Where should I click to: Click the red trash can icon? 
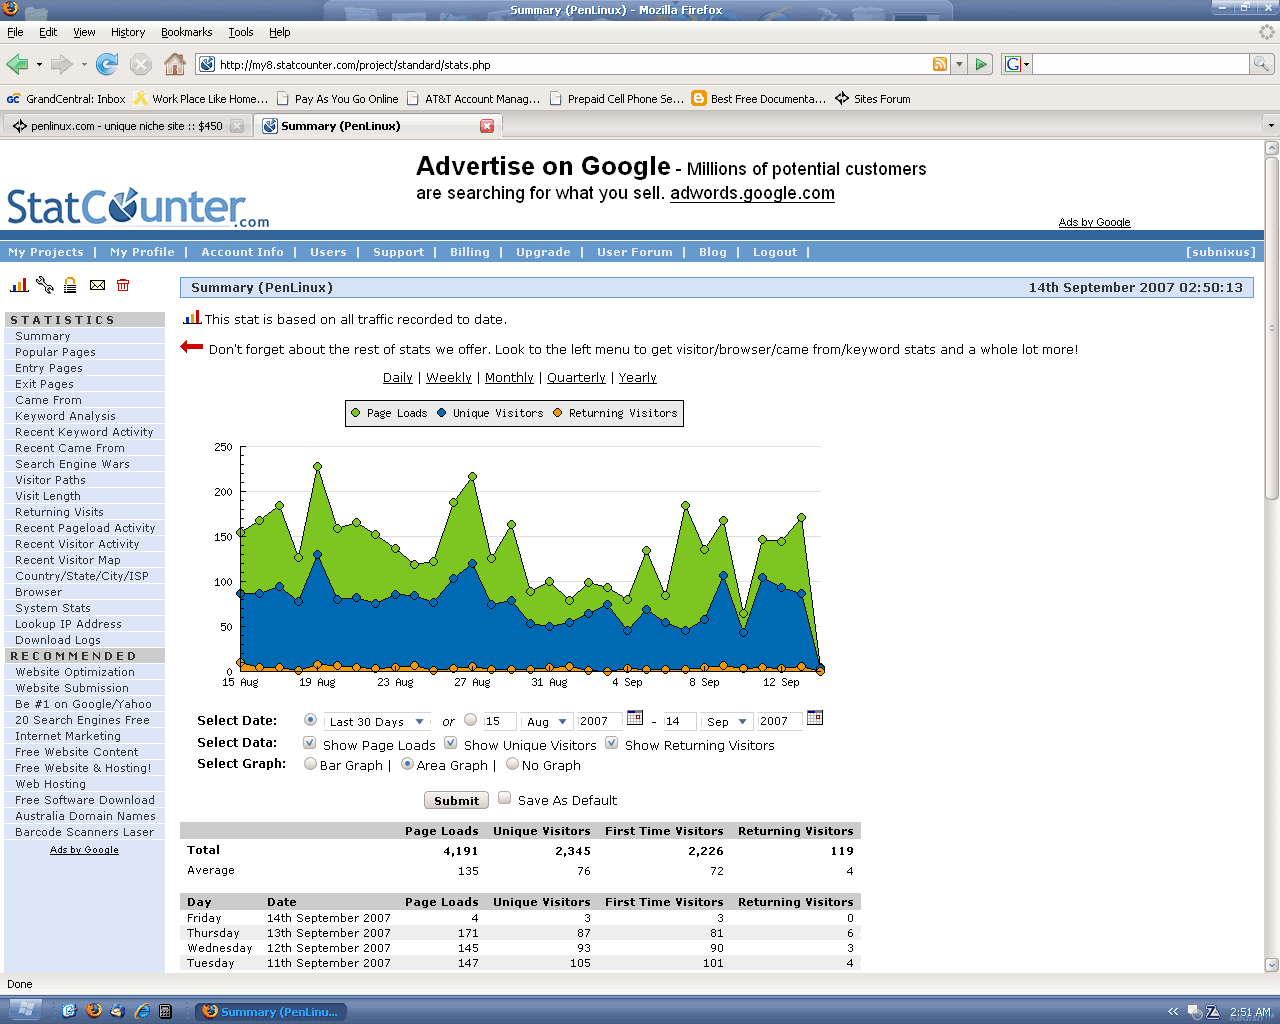(x=123, y=285)
